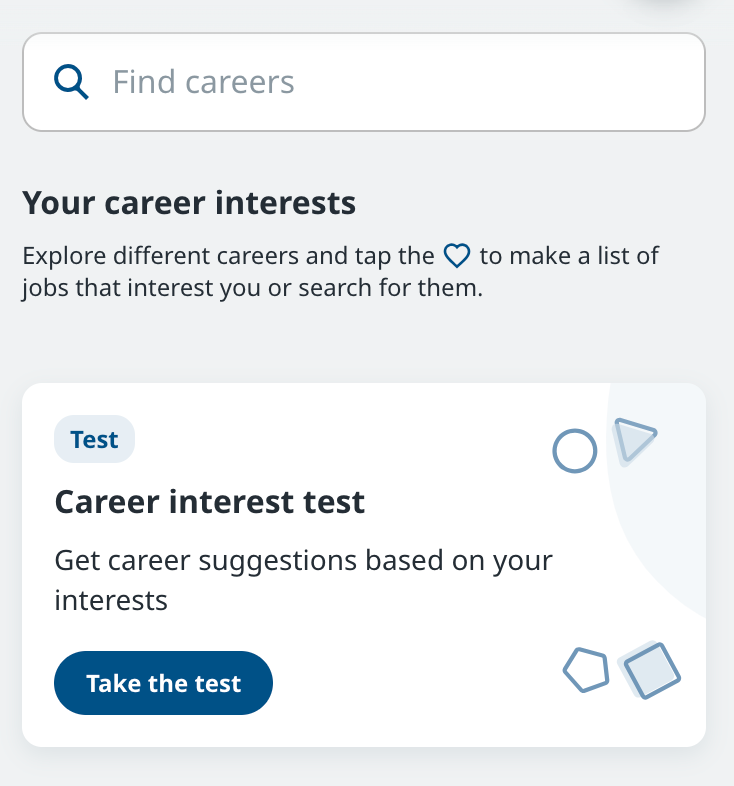Screen dimensions: 734x786
Task: Click the triangle shape on the card
Action: click(x=634, y=439)
